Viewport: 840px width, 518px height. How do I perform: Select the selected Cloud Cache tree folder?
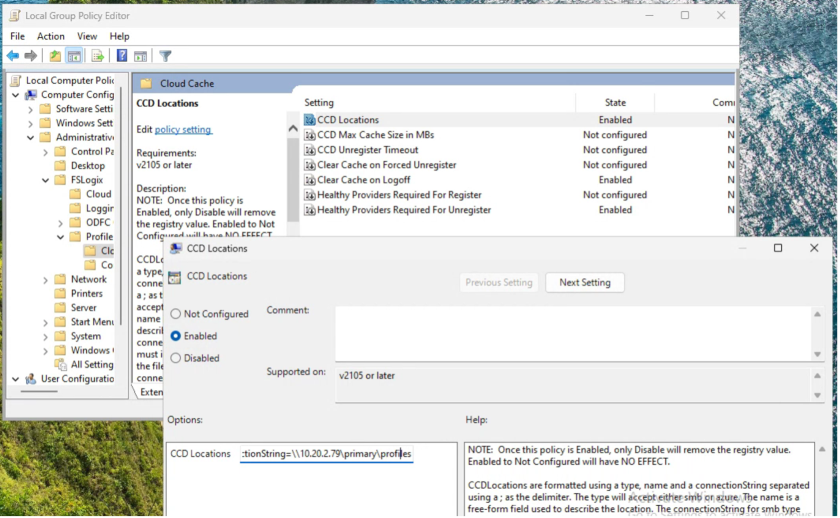click(107, 251)
